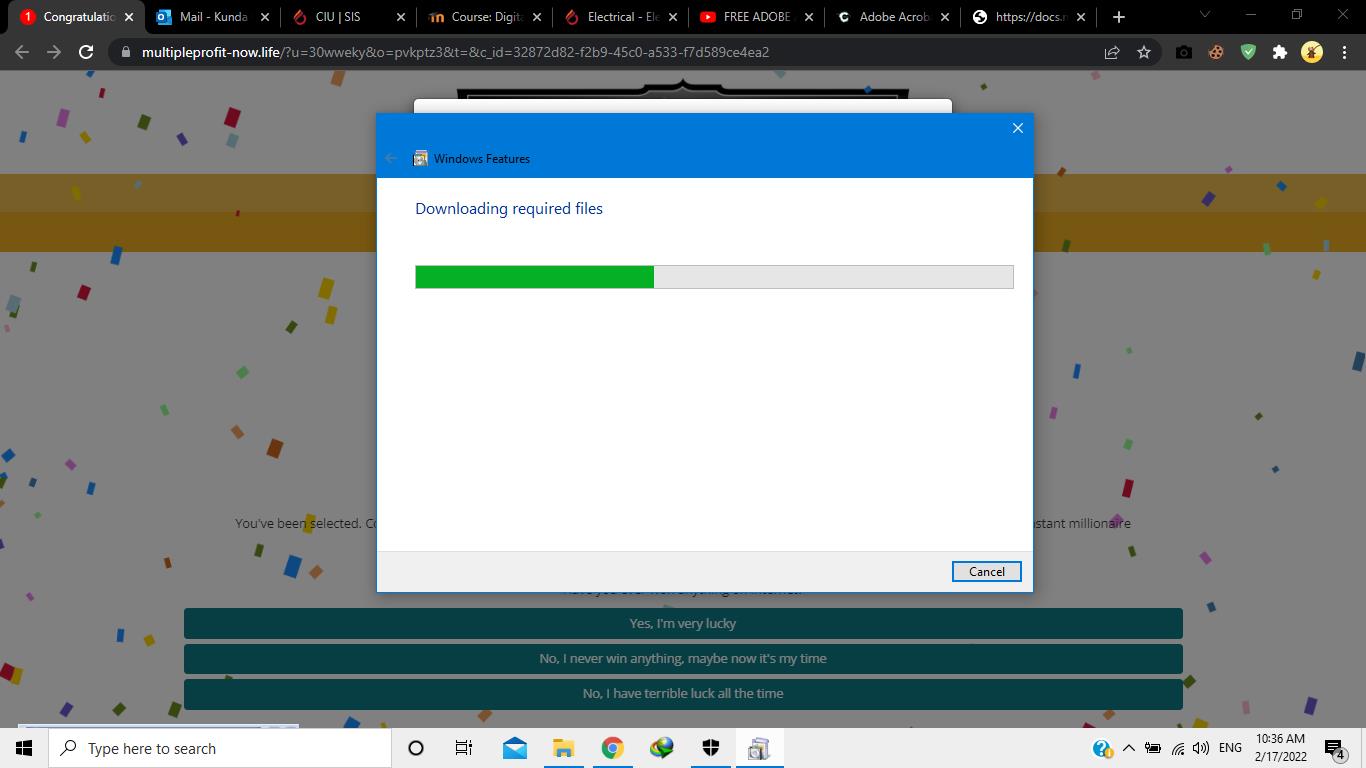Screen dimensions: 1366x768
Task: Open a new browser tab
Action: (1119, 17)
